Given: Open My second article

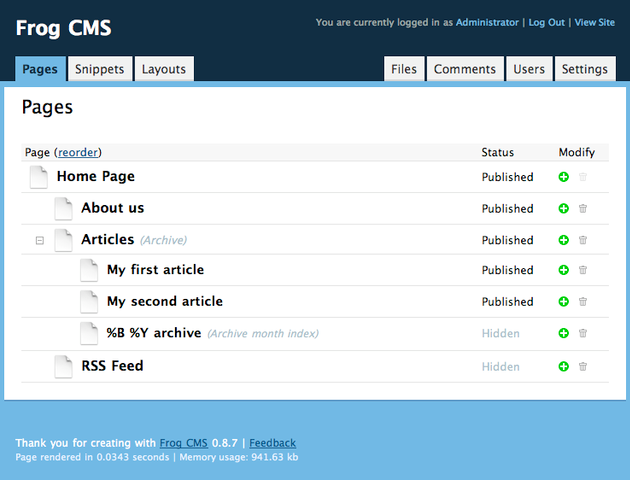Looking at the screenshot, I should click(165, 301).
